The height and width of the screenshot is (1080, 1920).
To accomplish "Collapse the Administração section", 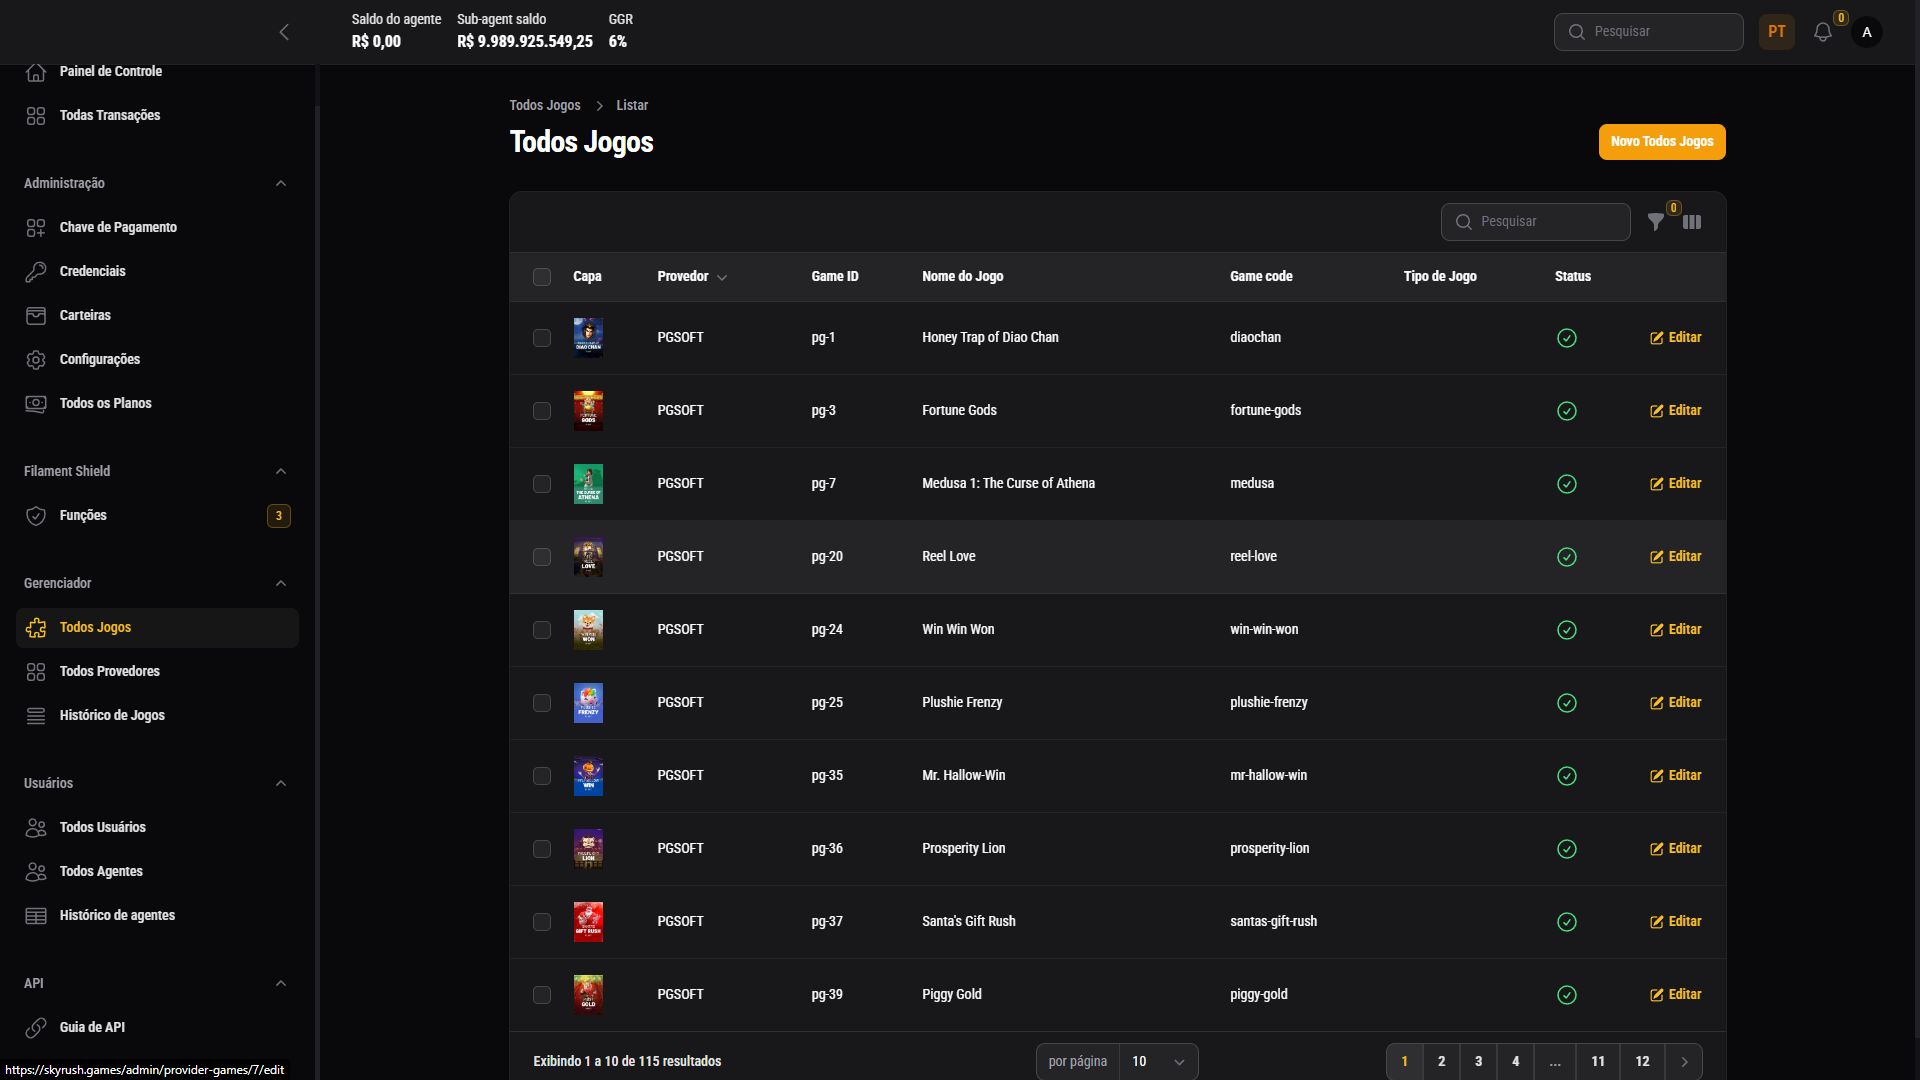I will pyautogui.click(x=281, y=184).
